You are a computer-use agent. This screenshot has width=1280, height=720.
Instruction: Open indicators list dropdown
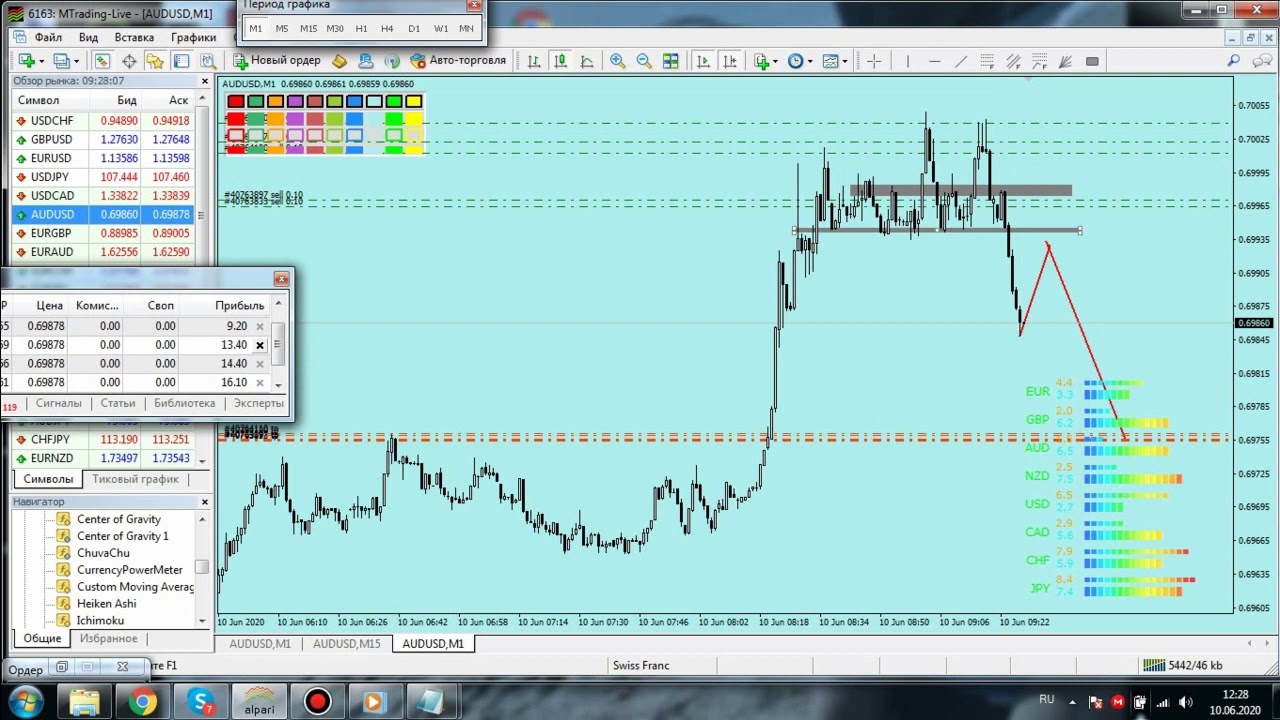(x=766, y=61)
